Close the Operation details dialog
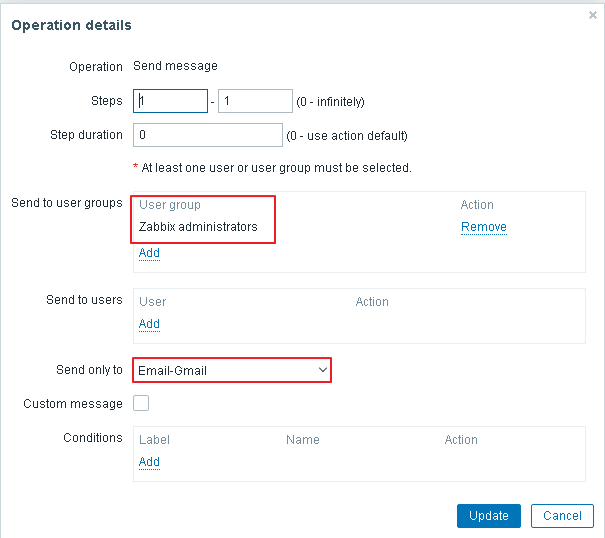Image resolution: width=605 pixels, height=538 pixels. pyautogui.click(x=592, y=15)
